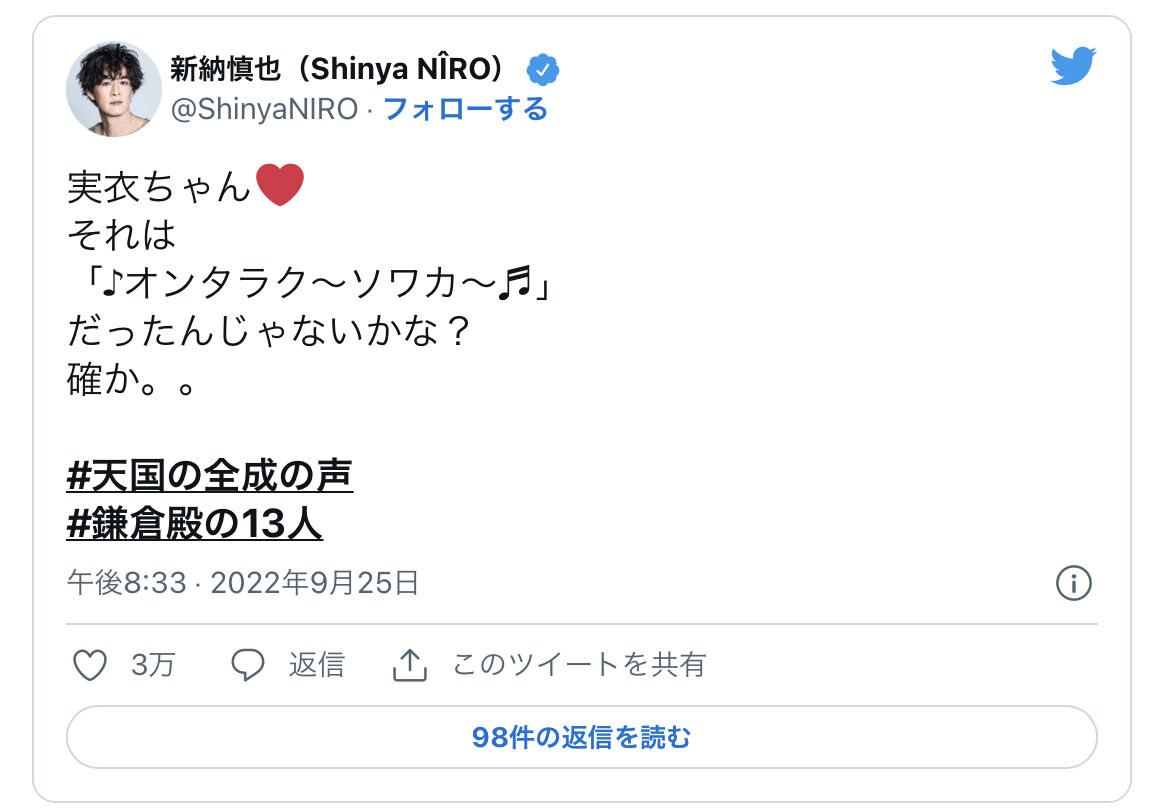Like the tweet with the heart outline icon

(x=90, y=665)
